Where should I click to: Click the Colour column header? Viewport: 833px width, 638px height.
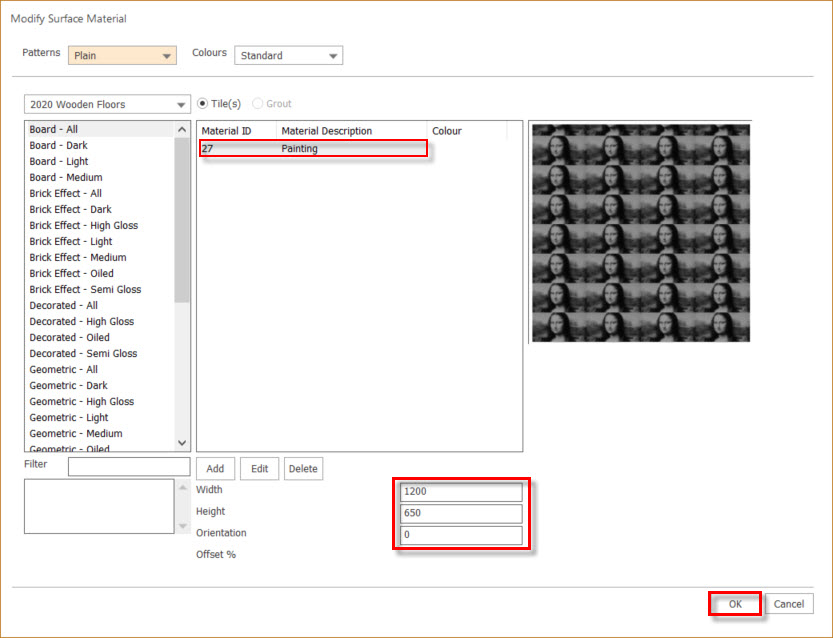point(467,131)
